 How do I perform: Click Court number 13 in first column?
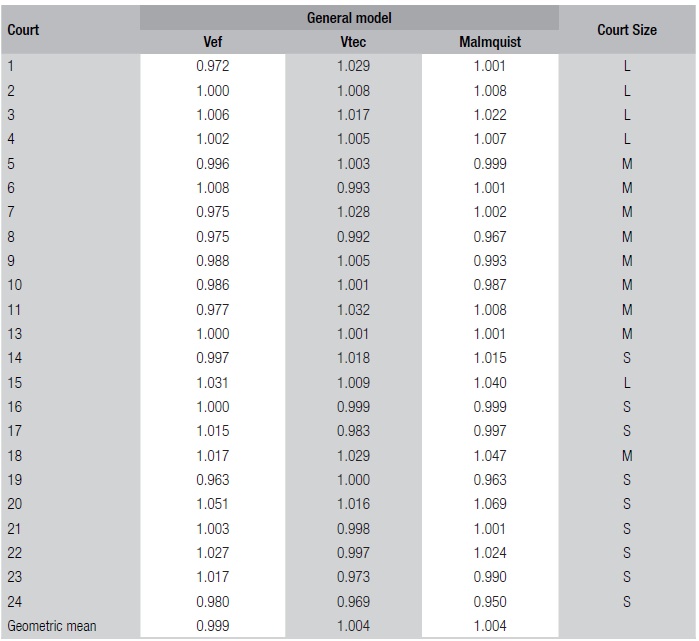coord(14,334)
